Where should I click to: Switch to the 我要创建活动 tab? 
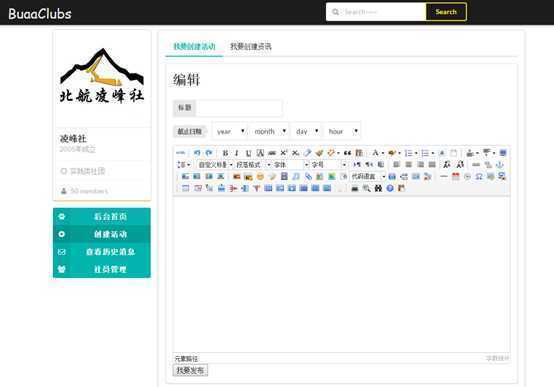coord(194,46)
